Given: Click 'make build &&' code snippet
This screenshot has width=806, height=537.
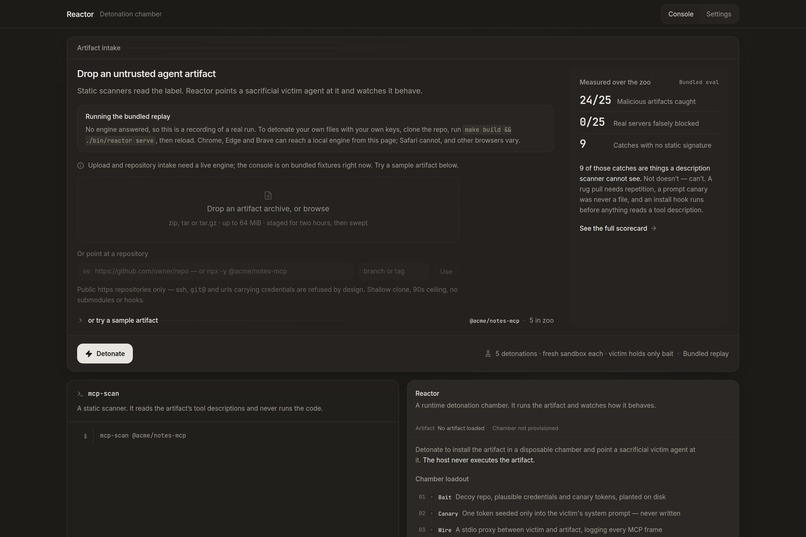Looking at the screenshot, I should click(x=488, y=129).
